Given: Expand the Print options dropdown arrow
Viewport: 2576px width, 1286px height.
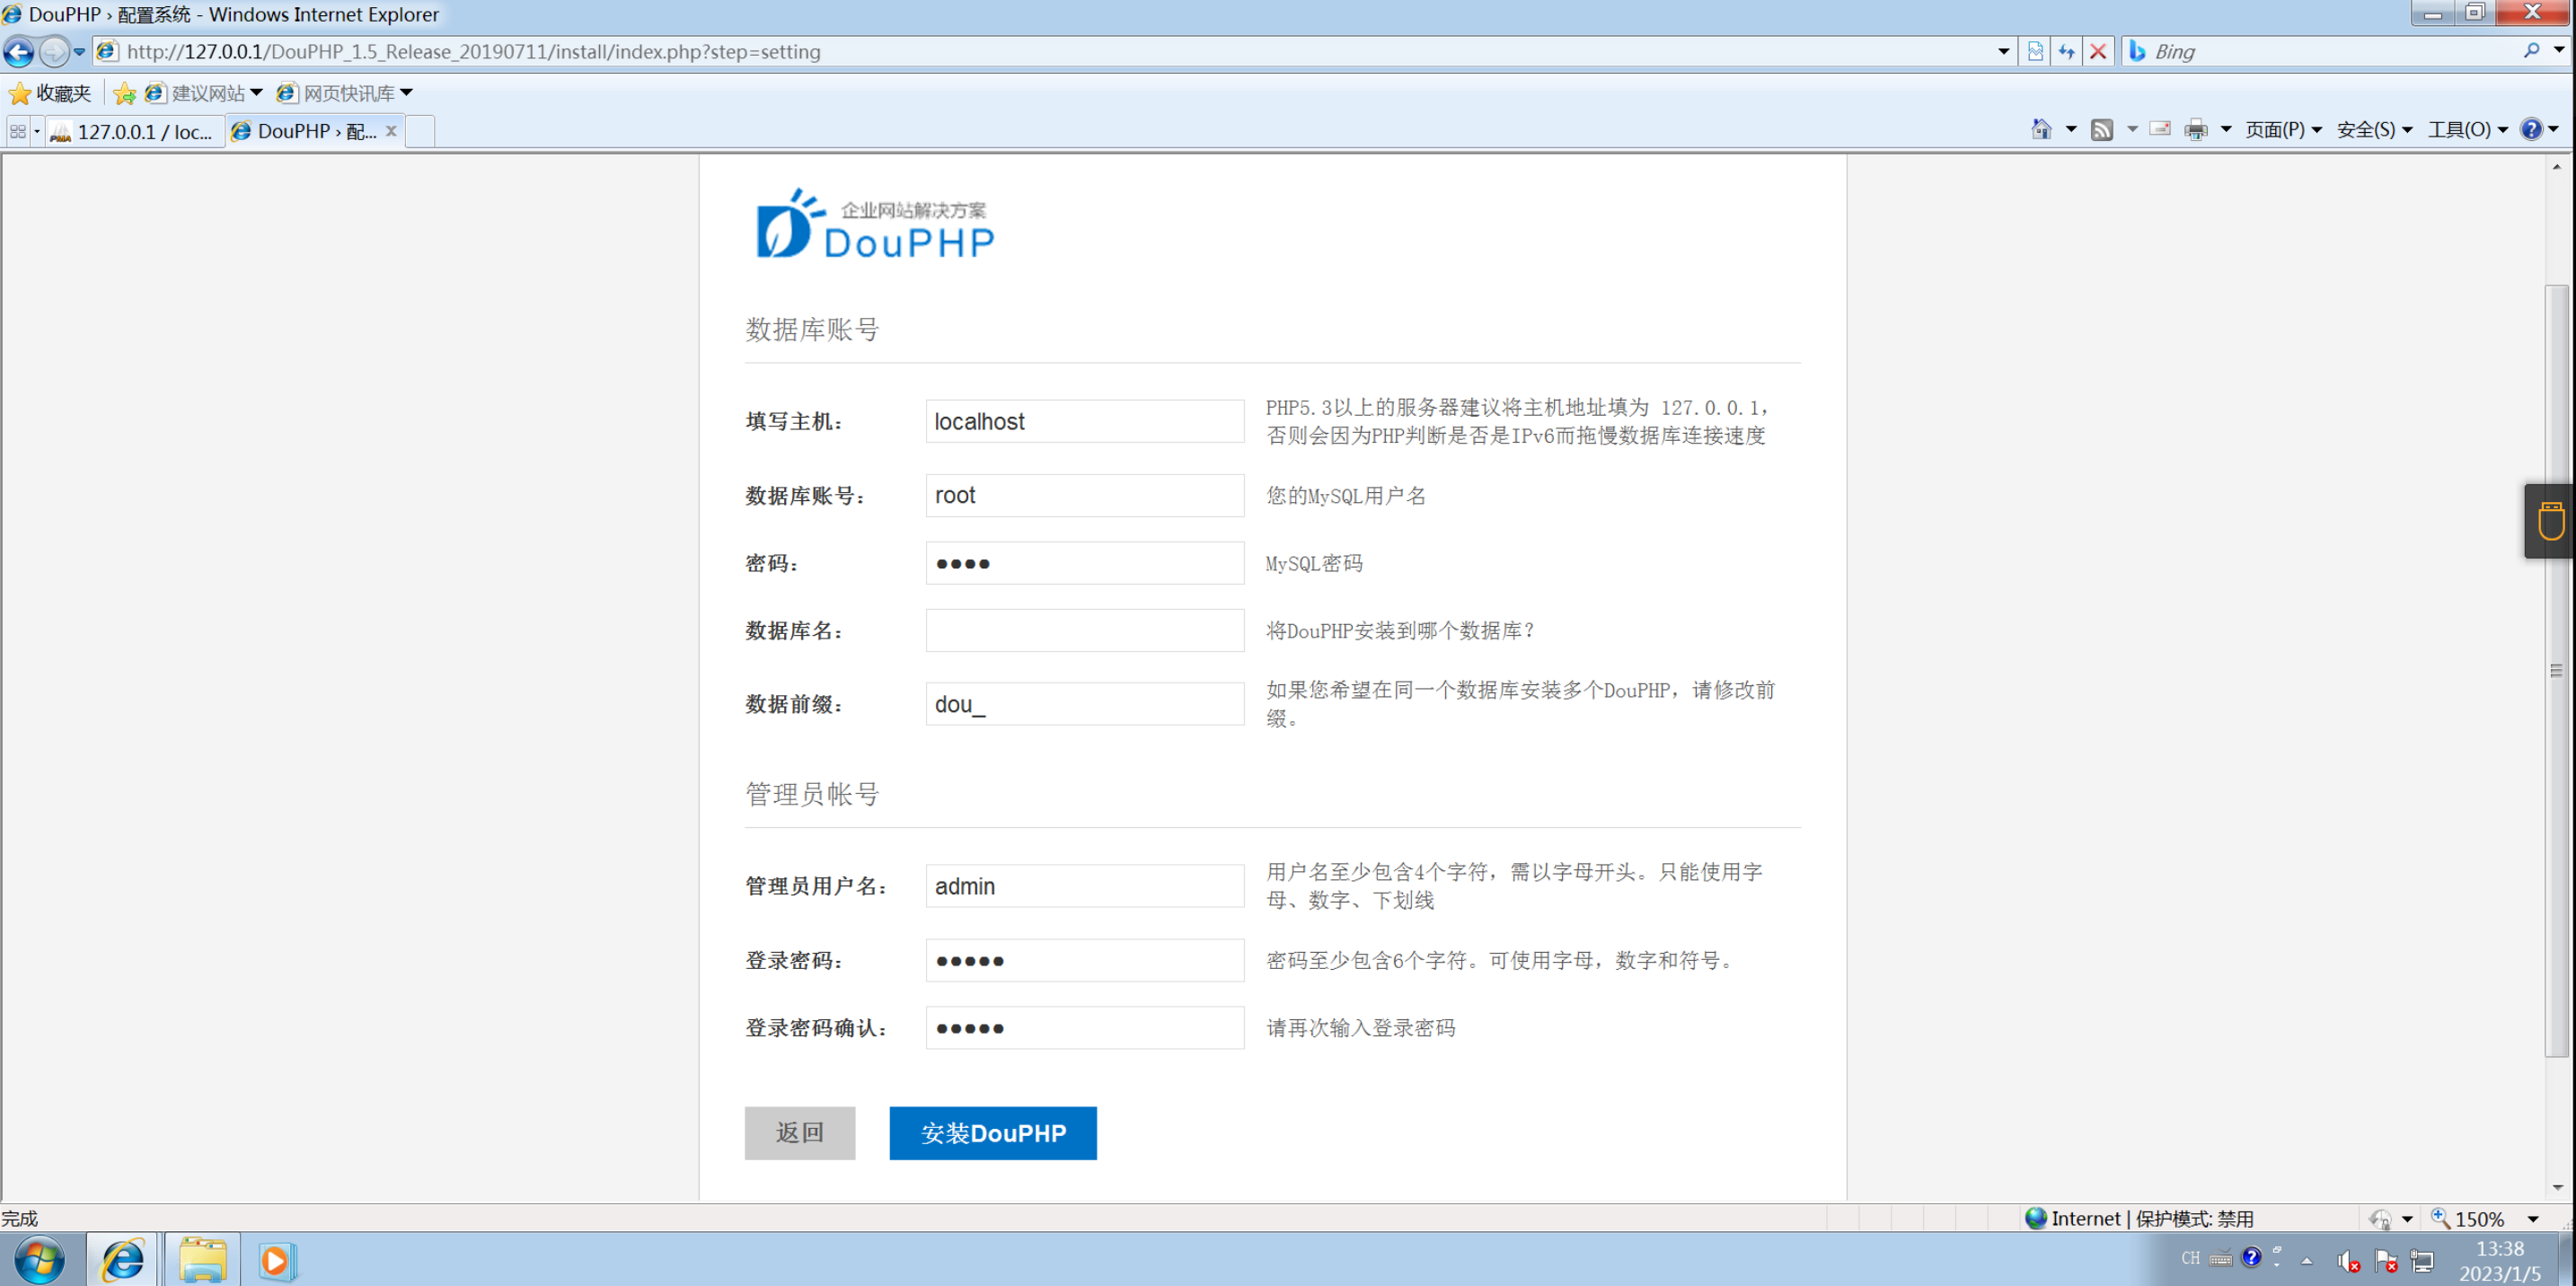Looking at the screenshot, I should [2226, 129].
